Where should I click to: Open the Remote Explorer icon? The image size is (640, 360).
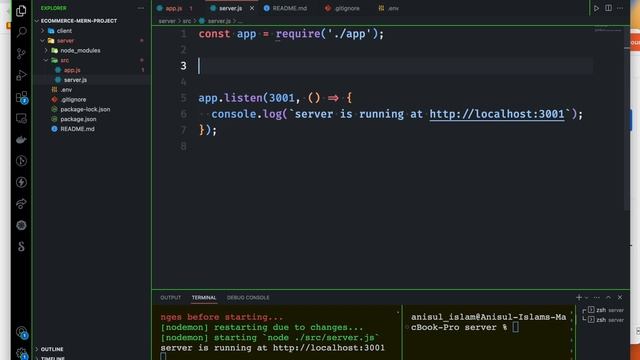21,118
